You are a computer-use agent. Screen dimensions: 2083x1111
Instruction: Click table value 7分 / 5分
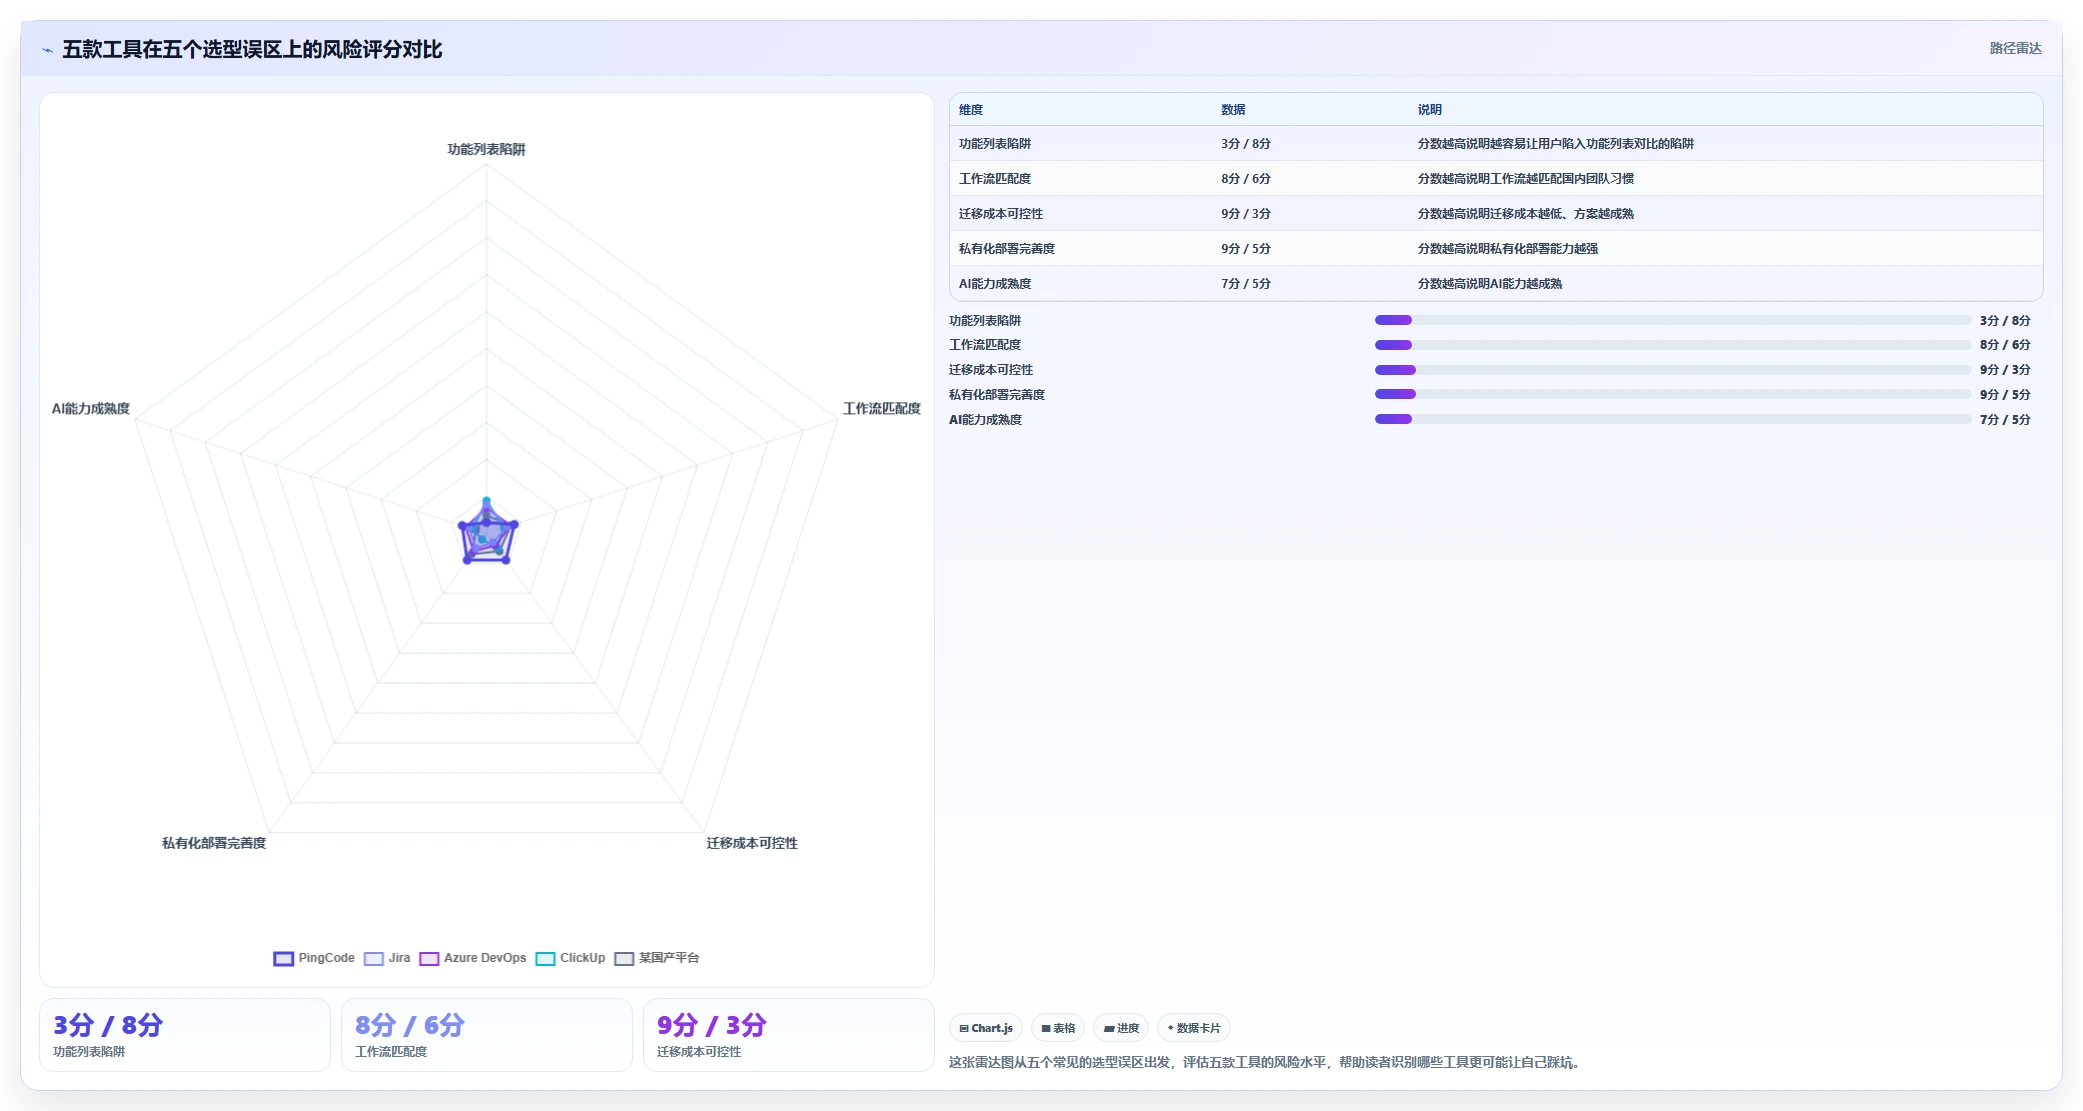1246,284
